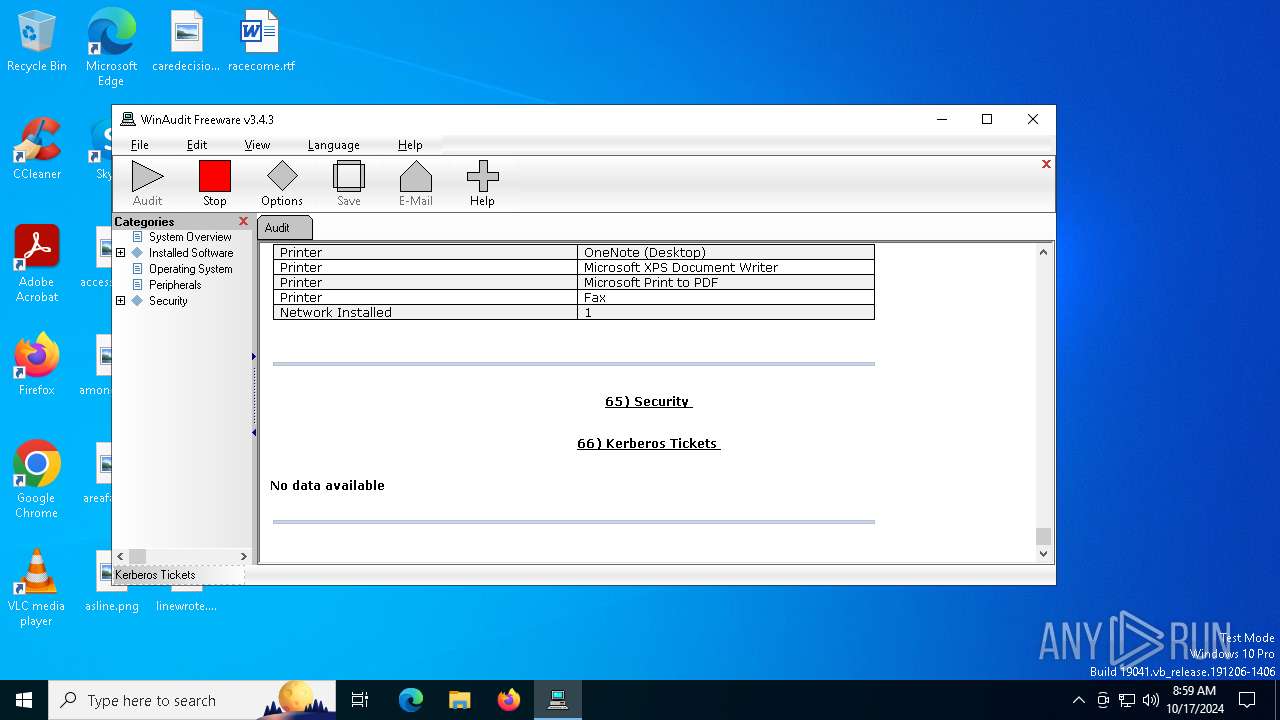1280x720 pixels.
Task: Open the VLC media player desktop shortcut
Action: 37,588
